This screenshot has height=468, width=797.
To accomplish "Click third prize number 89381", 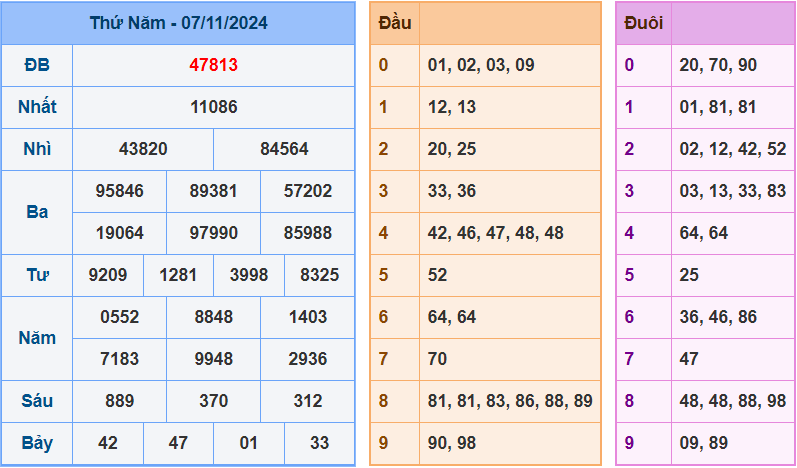I will (213, 191).
